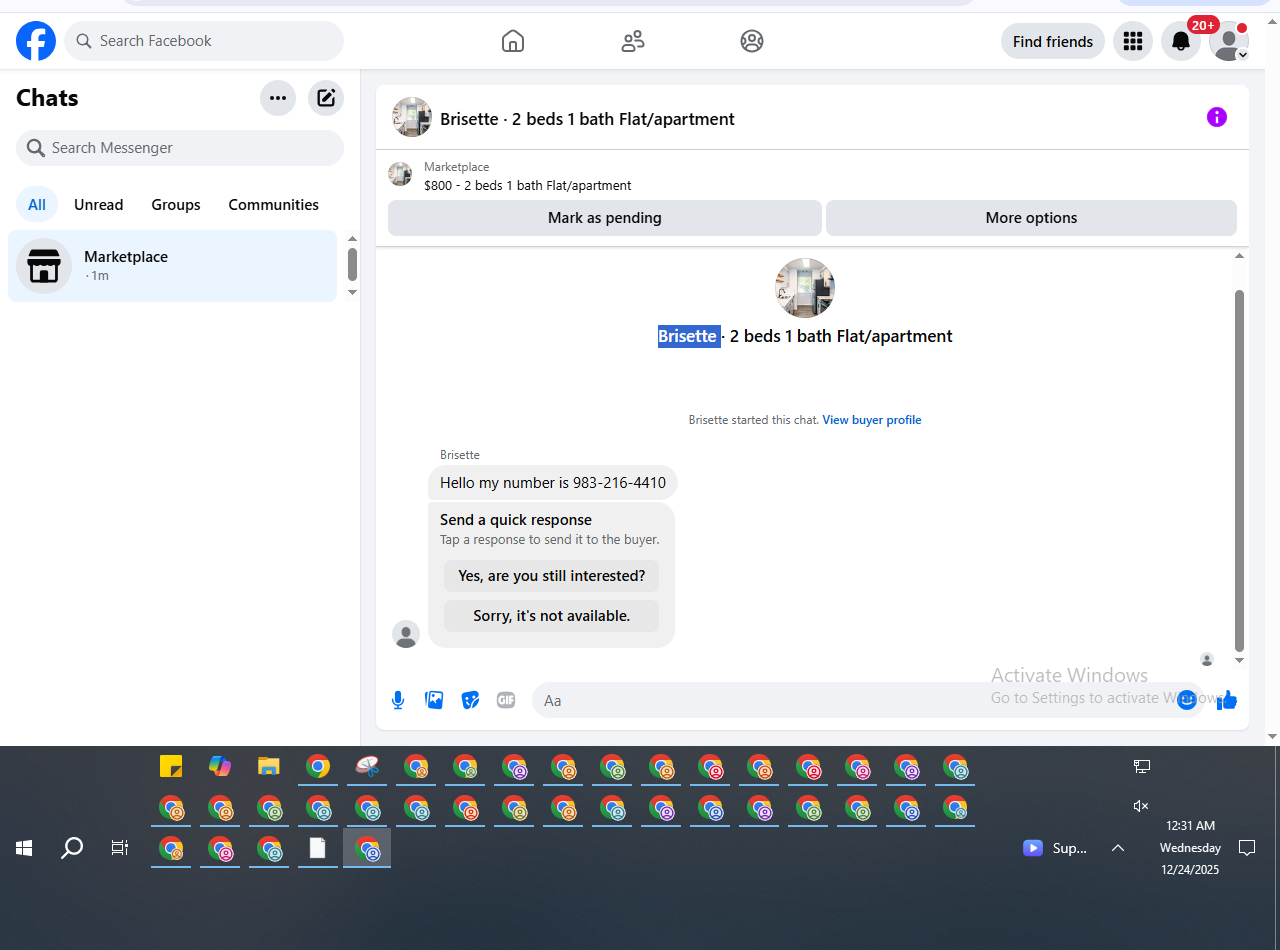
Task: Click the small Marketplace listing thumbnail
Action: (x=400, y=174)
